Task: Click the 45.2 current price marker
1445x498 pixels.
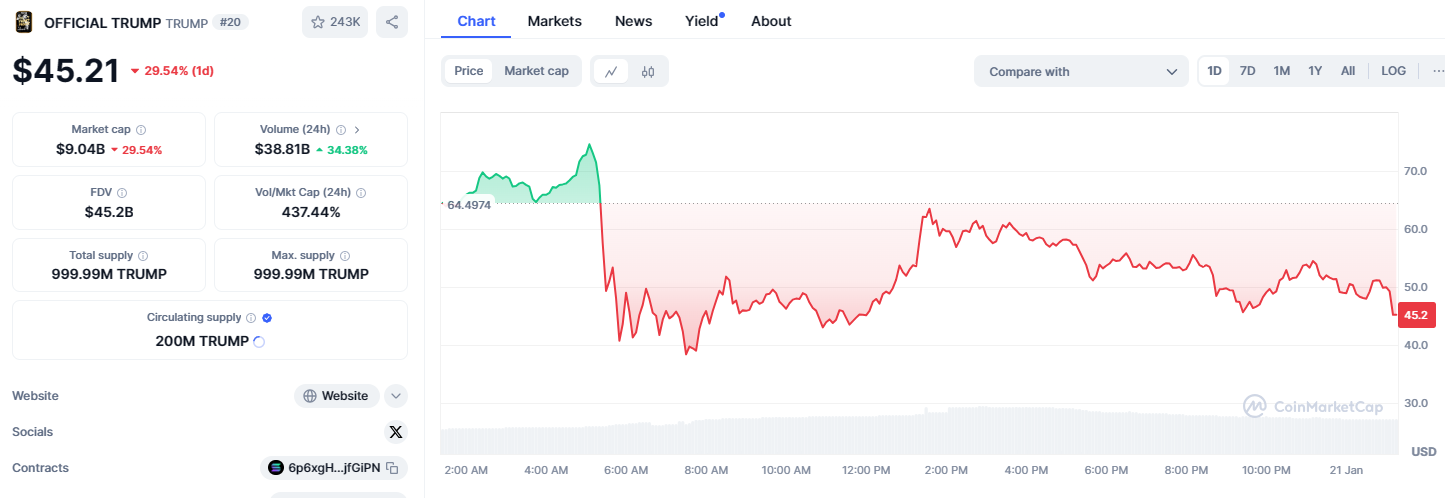Action: click(x=1416, y=315)
